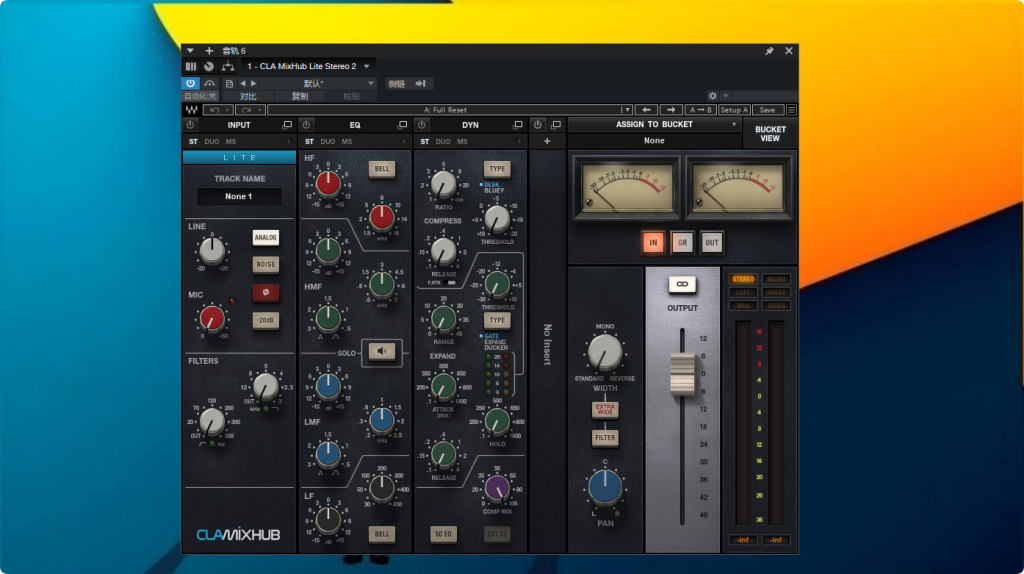
Task: Toggle the INPUT module power button
Action: [191, 125]
